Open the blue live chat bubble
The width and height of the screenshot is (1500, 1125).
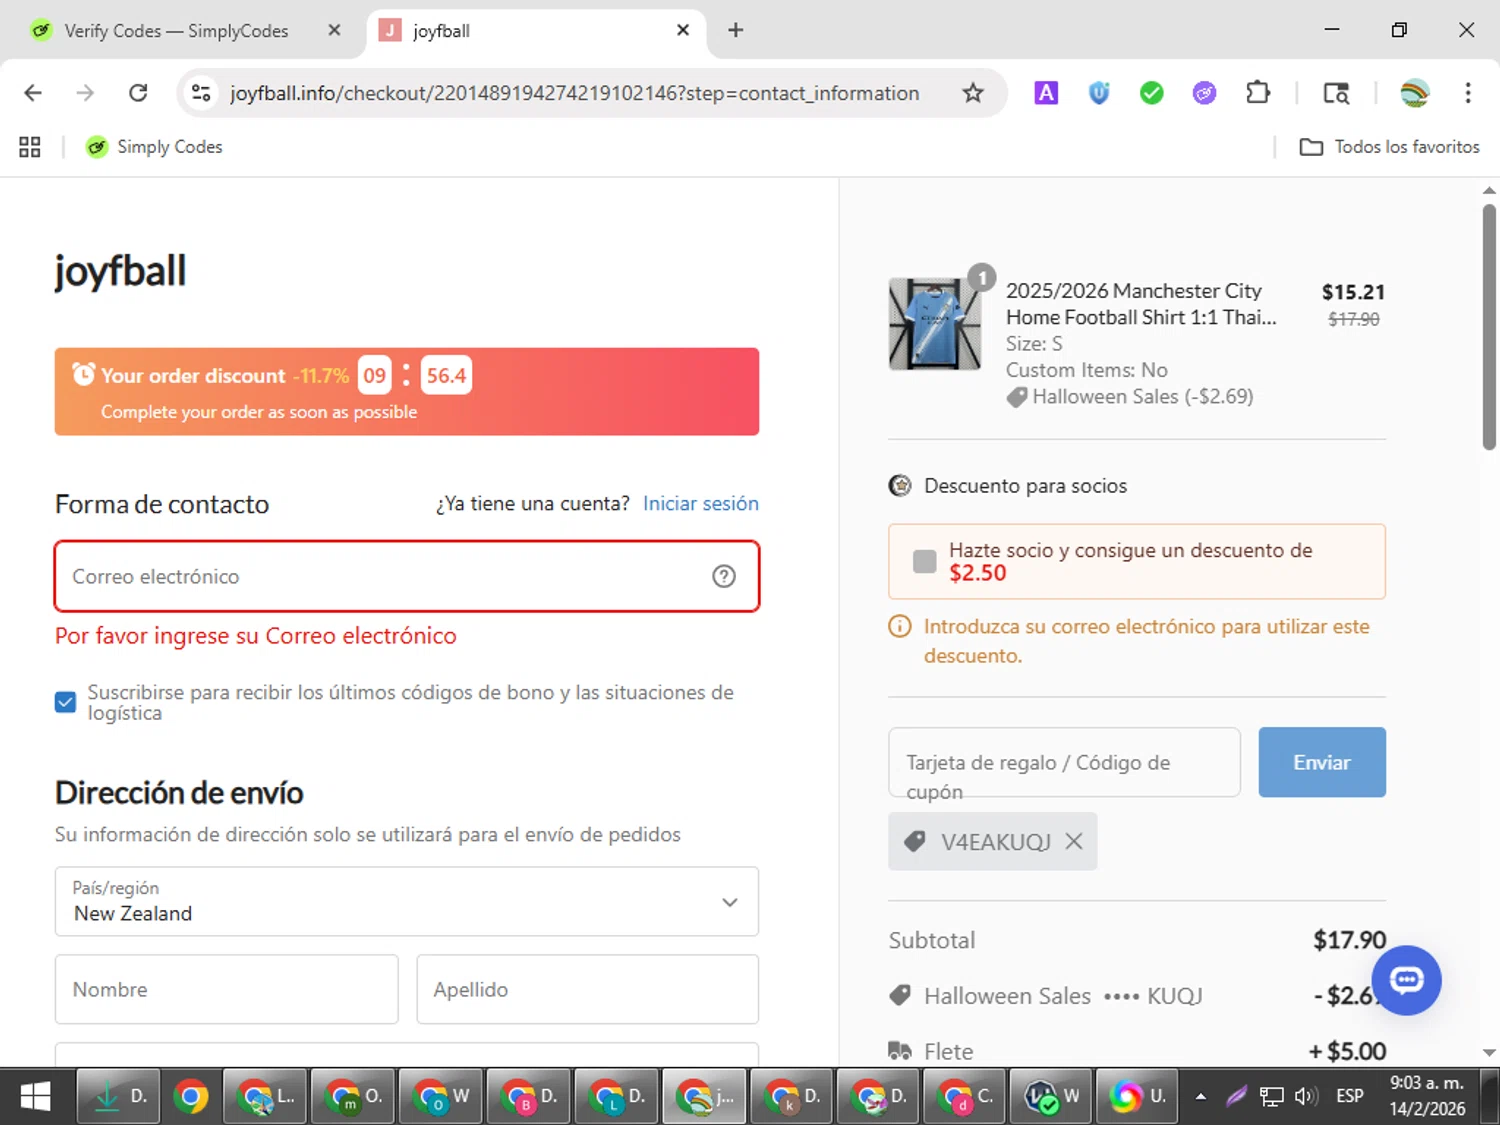[x=1406, y=980]
